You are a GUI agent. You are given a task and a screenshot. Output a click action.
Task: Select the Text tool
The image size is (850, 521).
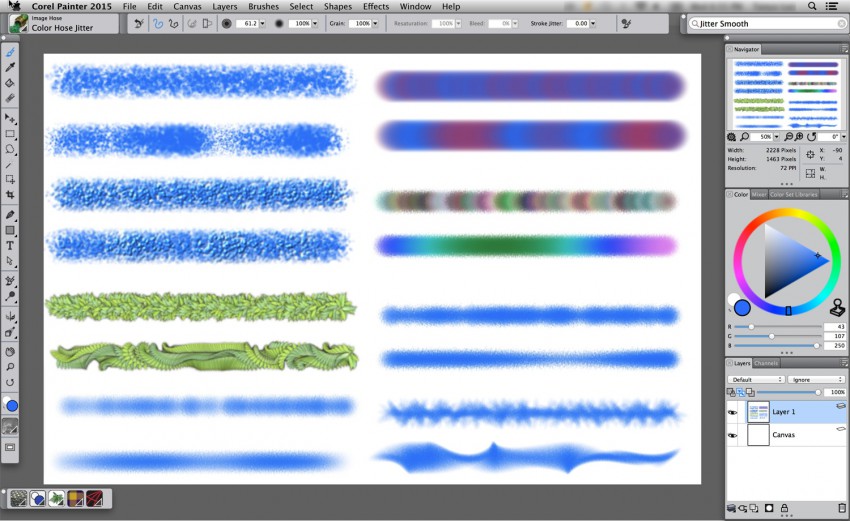10,246
